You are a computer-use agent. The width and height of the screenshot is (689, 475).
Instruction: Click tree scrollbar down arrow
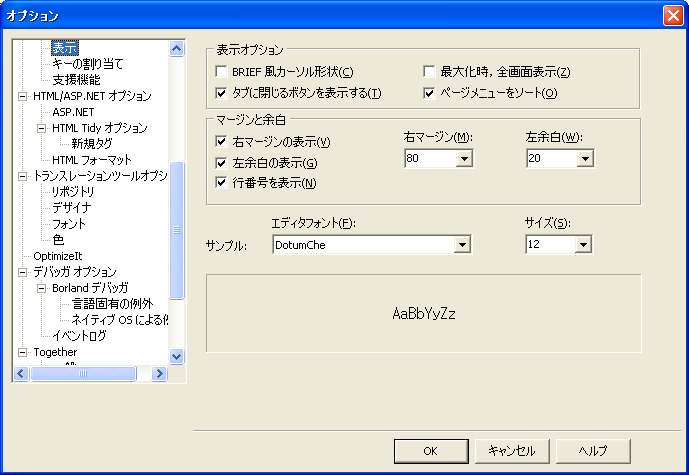(x=176, y=356)
